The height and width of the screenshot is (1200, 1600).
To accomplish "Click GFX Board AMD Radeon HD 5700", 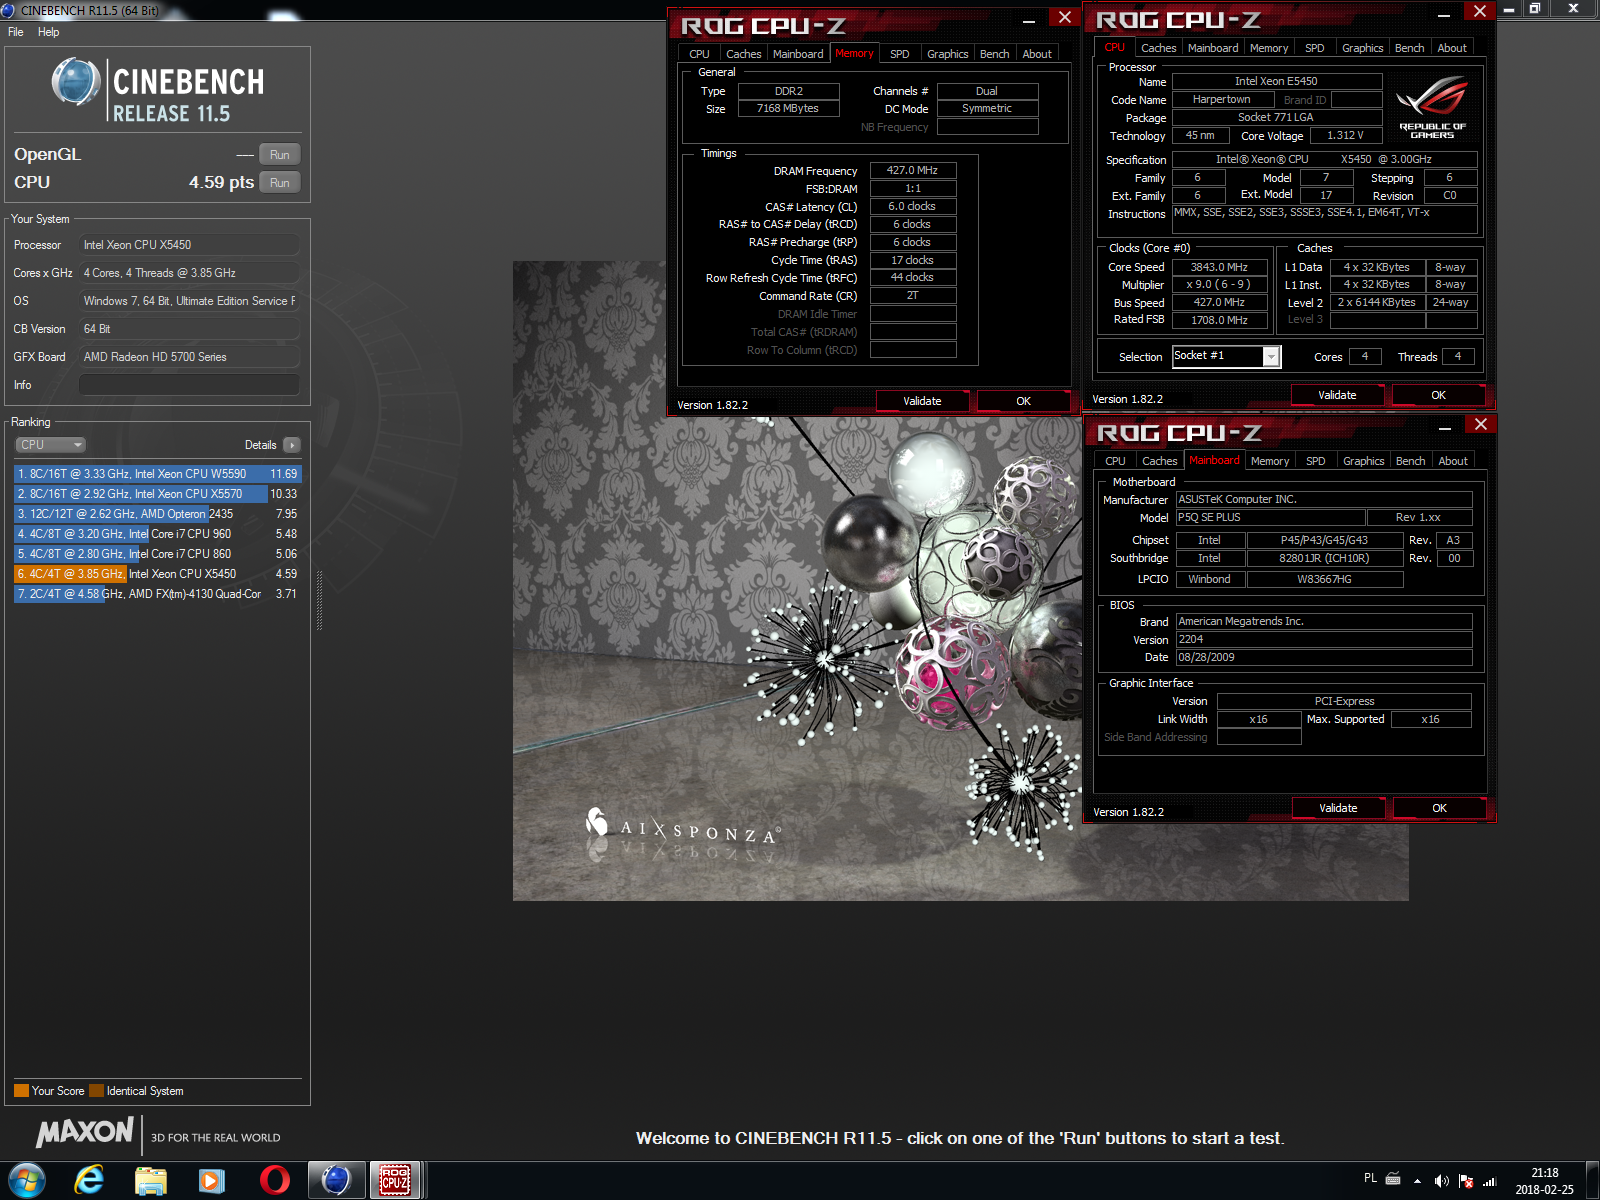I will tap(189, 357).
